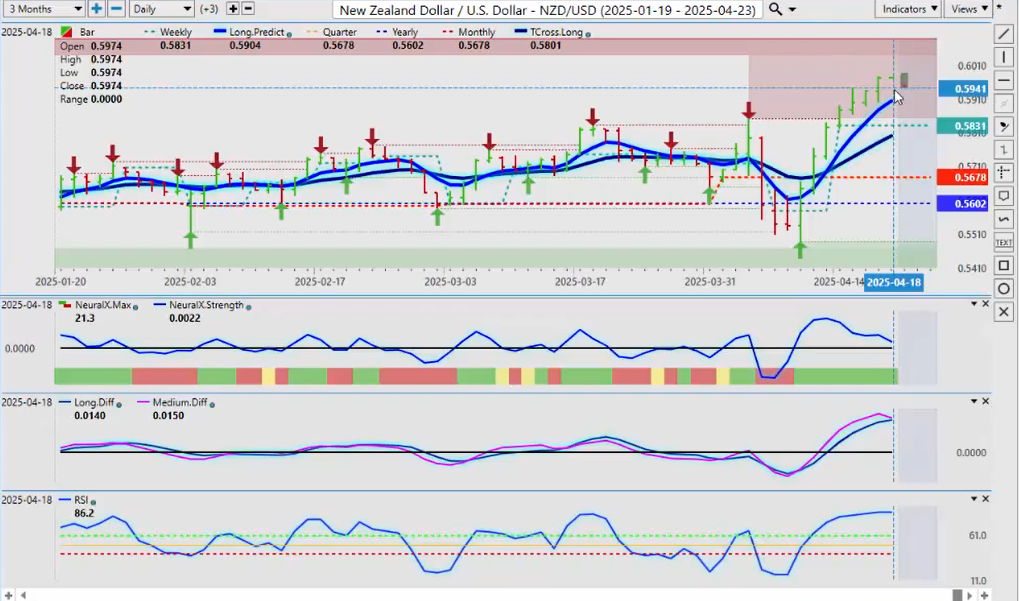Image resolution: width=1019 pixels, height=601 pixels.
Task: Click the blue plus zoom-in button
Action: point(96,9)
